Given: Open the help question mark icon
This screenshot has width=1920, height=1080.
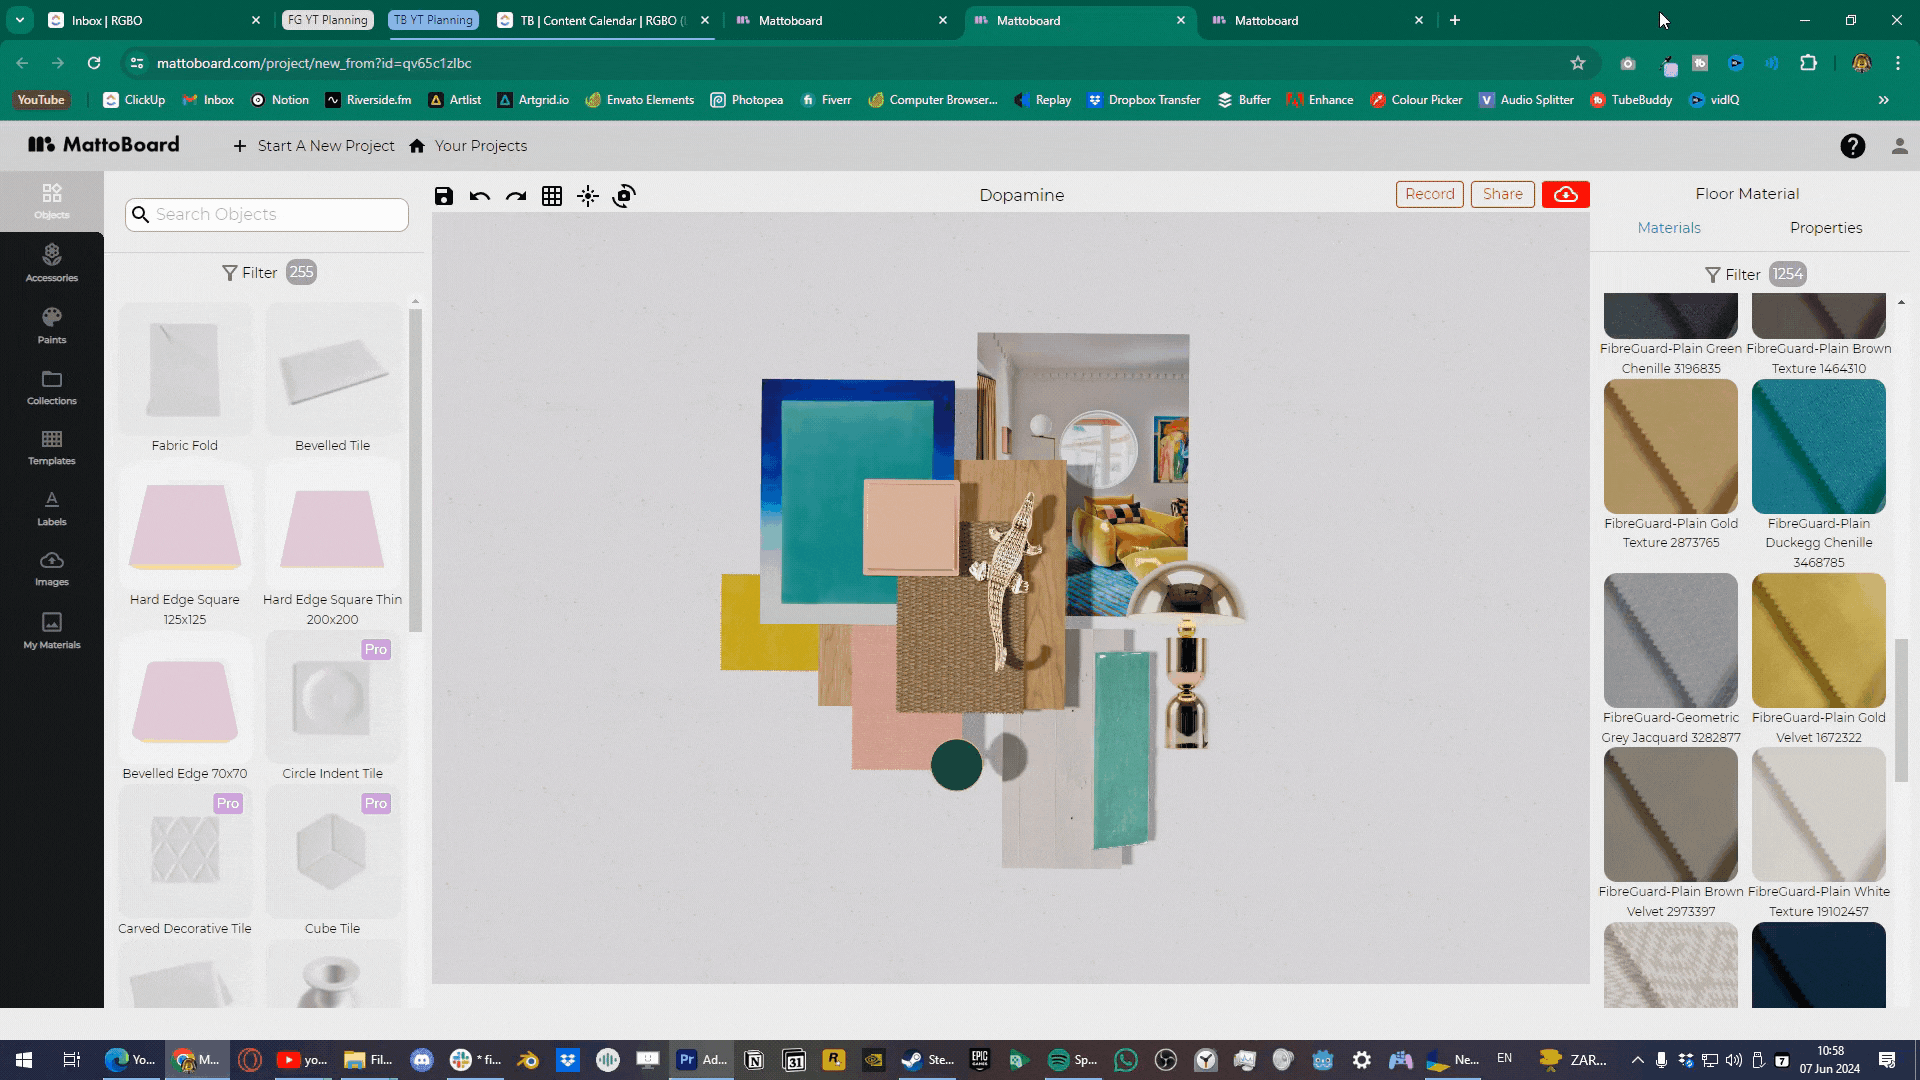Looking at the screenshot, I should [x=1852, y=146].
